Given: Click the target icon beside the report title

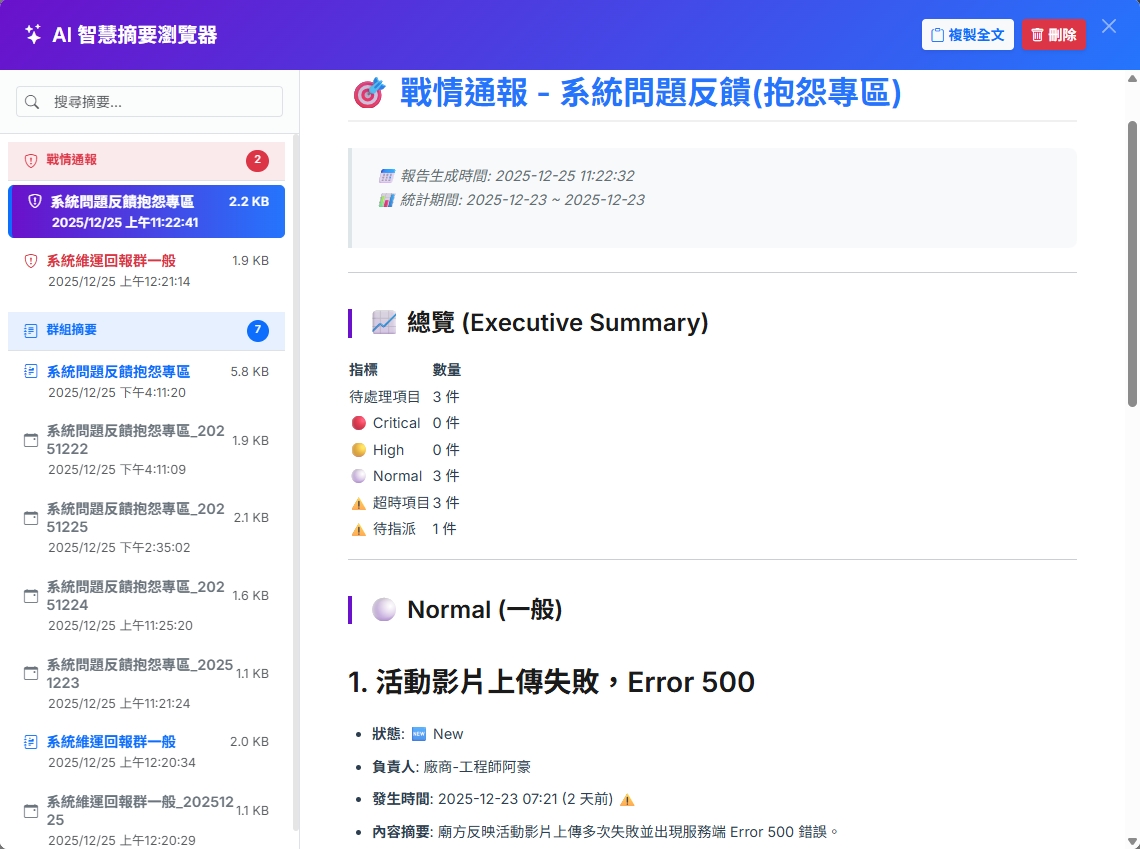Looking at the screenshot, I should 368,93.
